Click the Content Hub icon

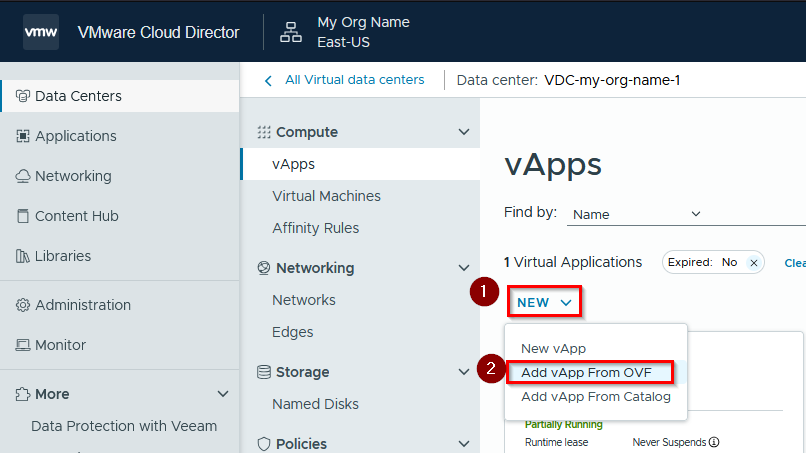23,216
